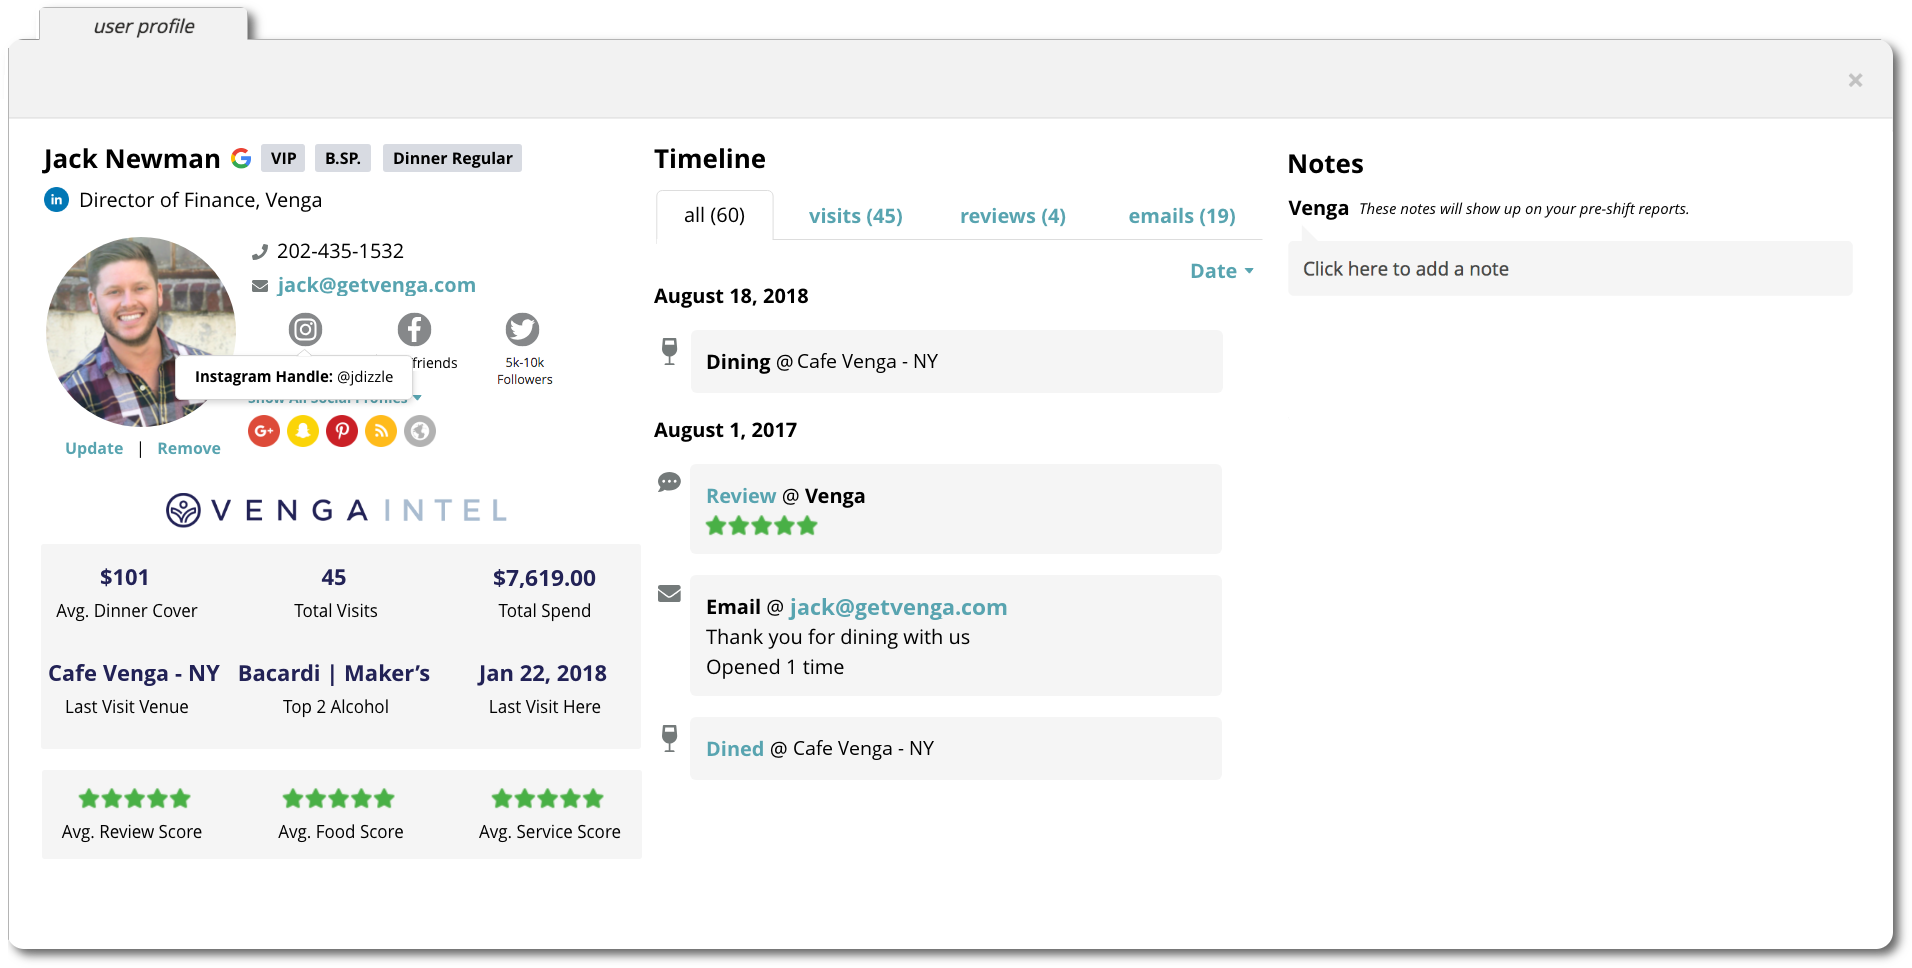Click the Twitter profile icon
Viewport: 1912px width, 968px height.
[x=522, y=329]
